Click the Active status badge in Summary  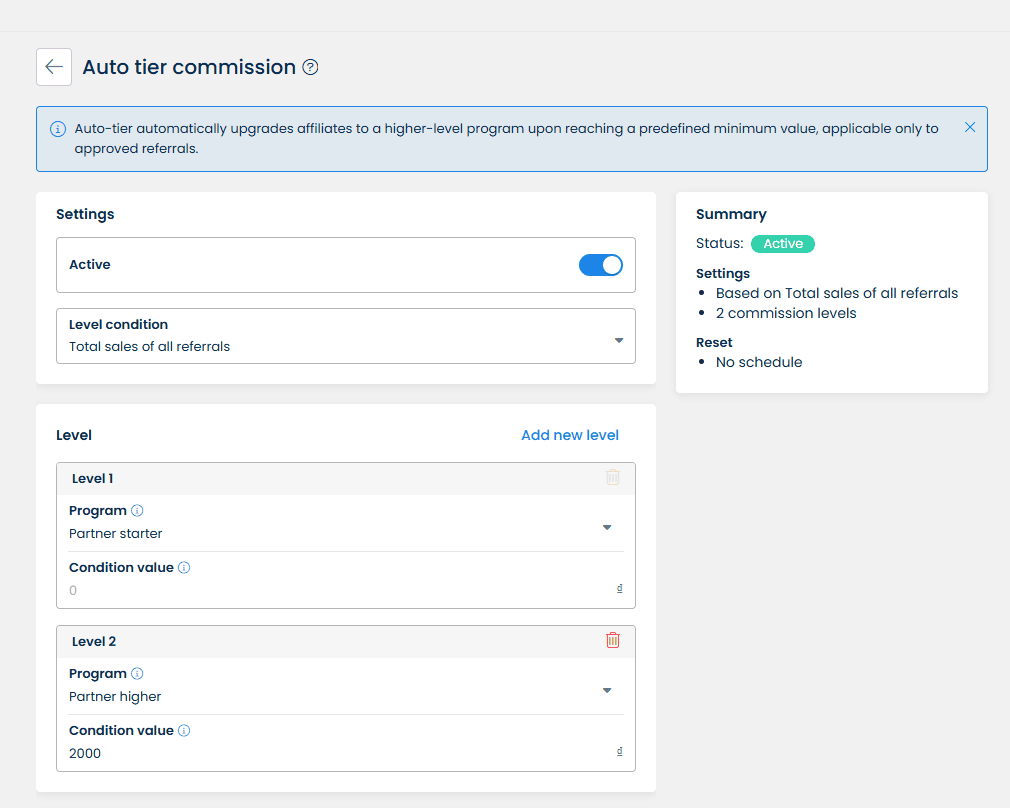(782, 244)
